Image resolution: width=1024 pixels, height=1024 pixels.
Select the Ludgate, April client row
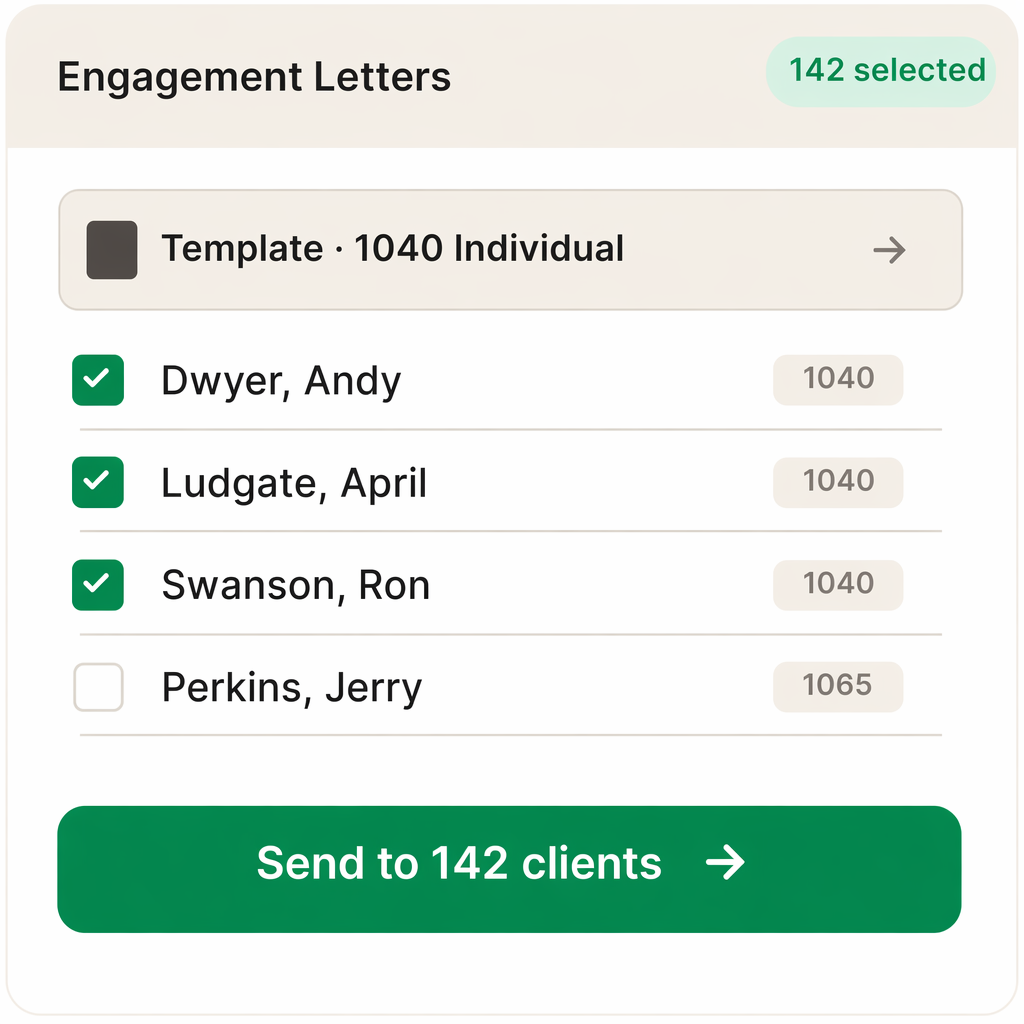[x=293, y=482]
